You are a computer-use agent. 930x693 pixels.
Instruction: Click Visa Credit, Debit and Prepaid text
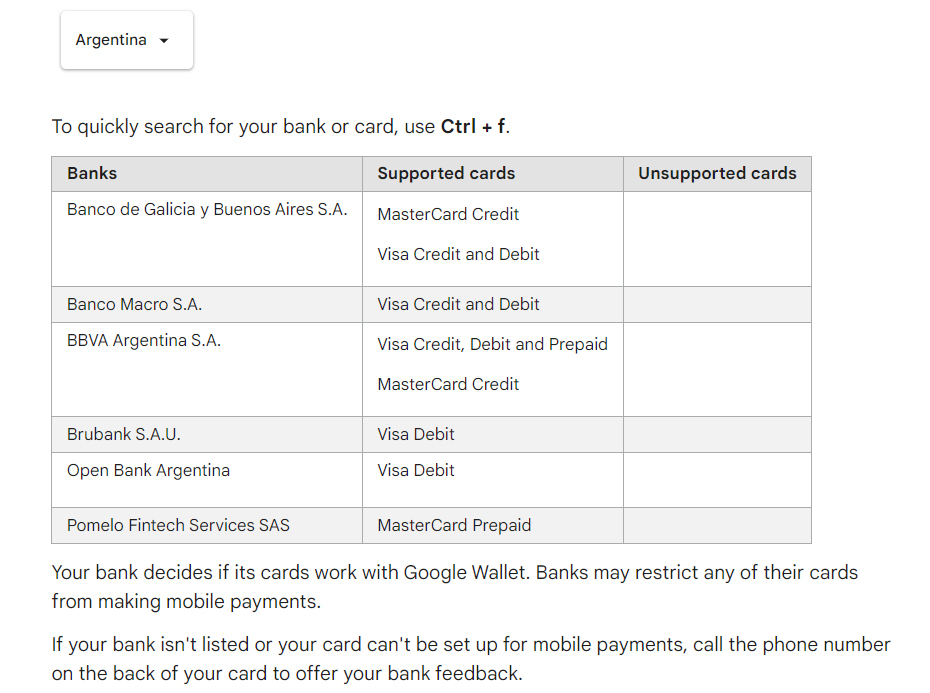point(492,344)
